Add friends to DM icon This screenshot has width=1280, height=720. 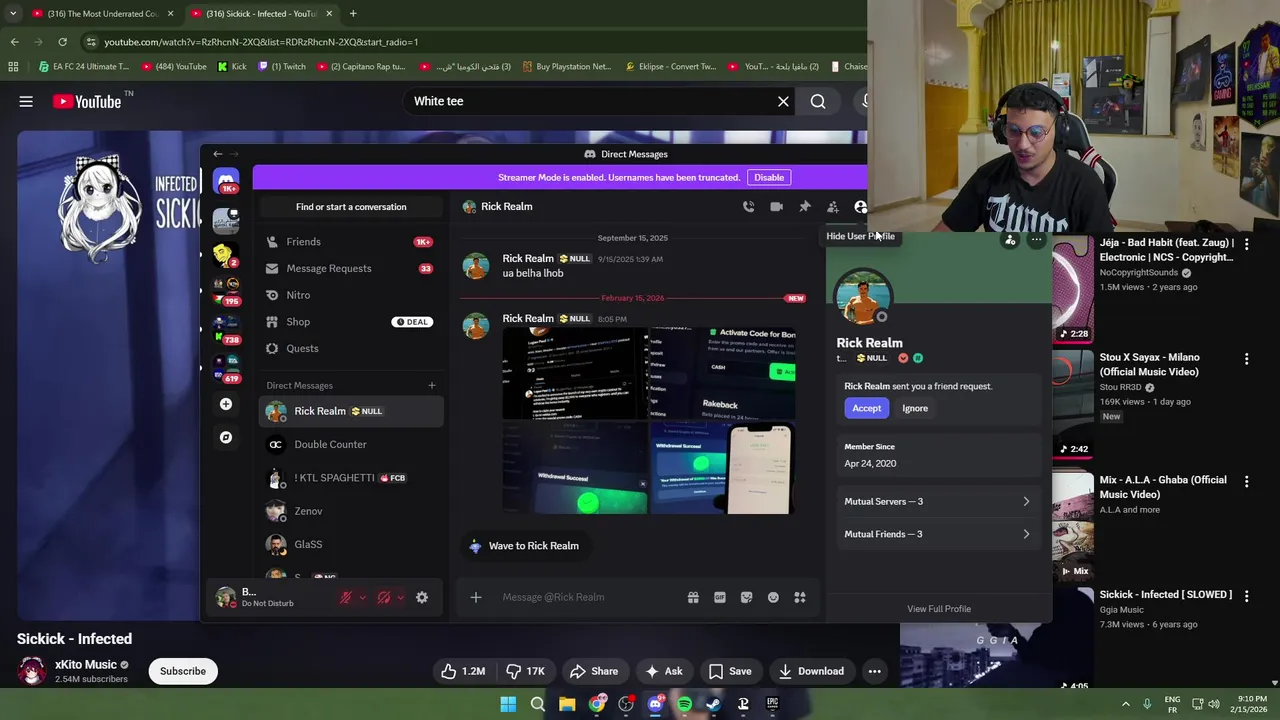pyautogui.click(x=832, y=207)
